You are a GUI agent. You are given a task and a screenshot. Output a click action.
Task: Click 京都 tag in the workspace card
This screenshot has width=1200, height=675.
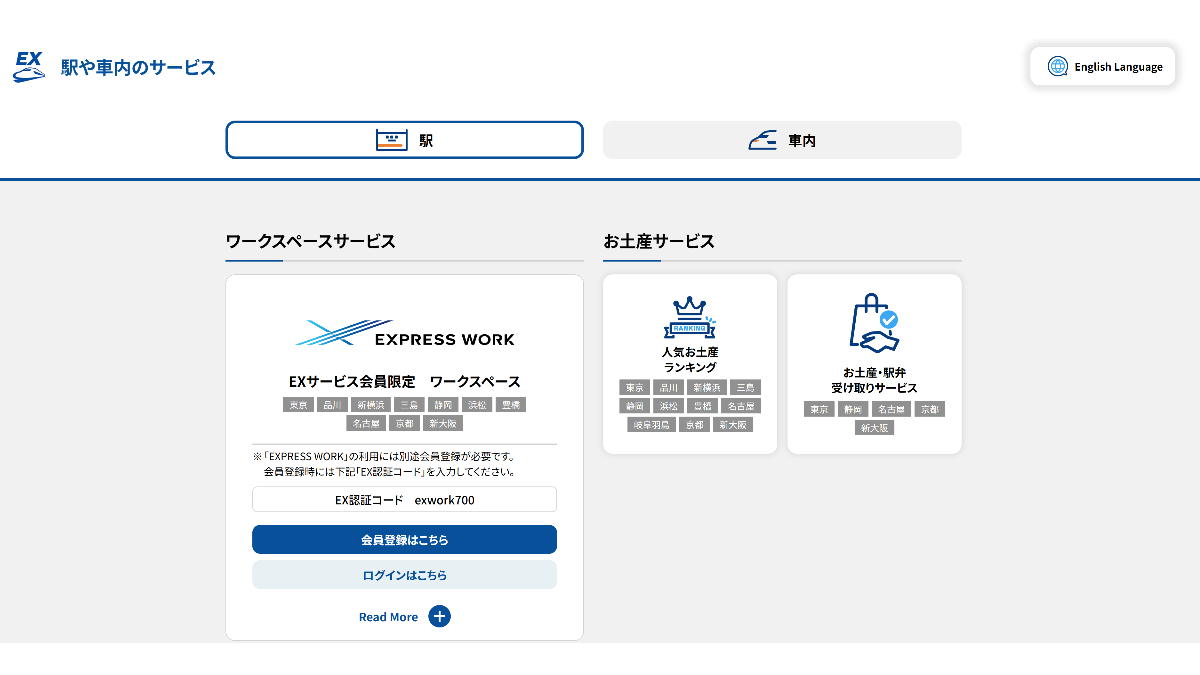pos(403,424)
